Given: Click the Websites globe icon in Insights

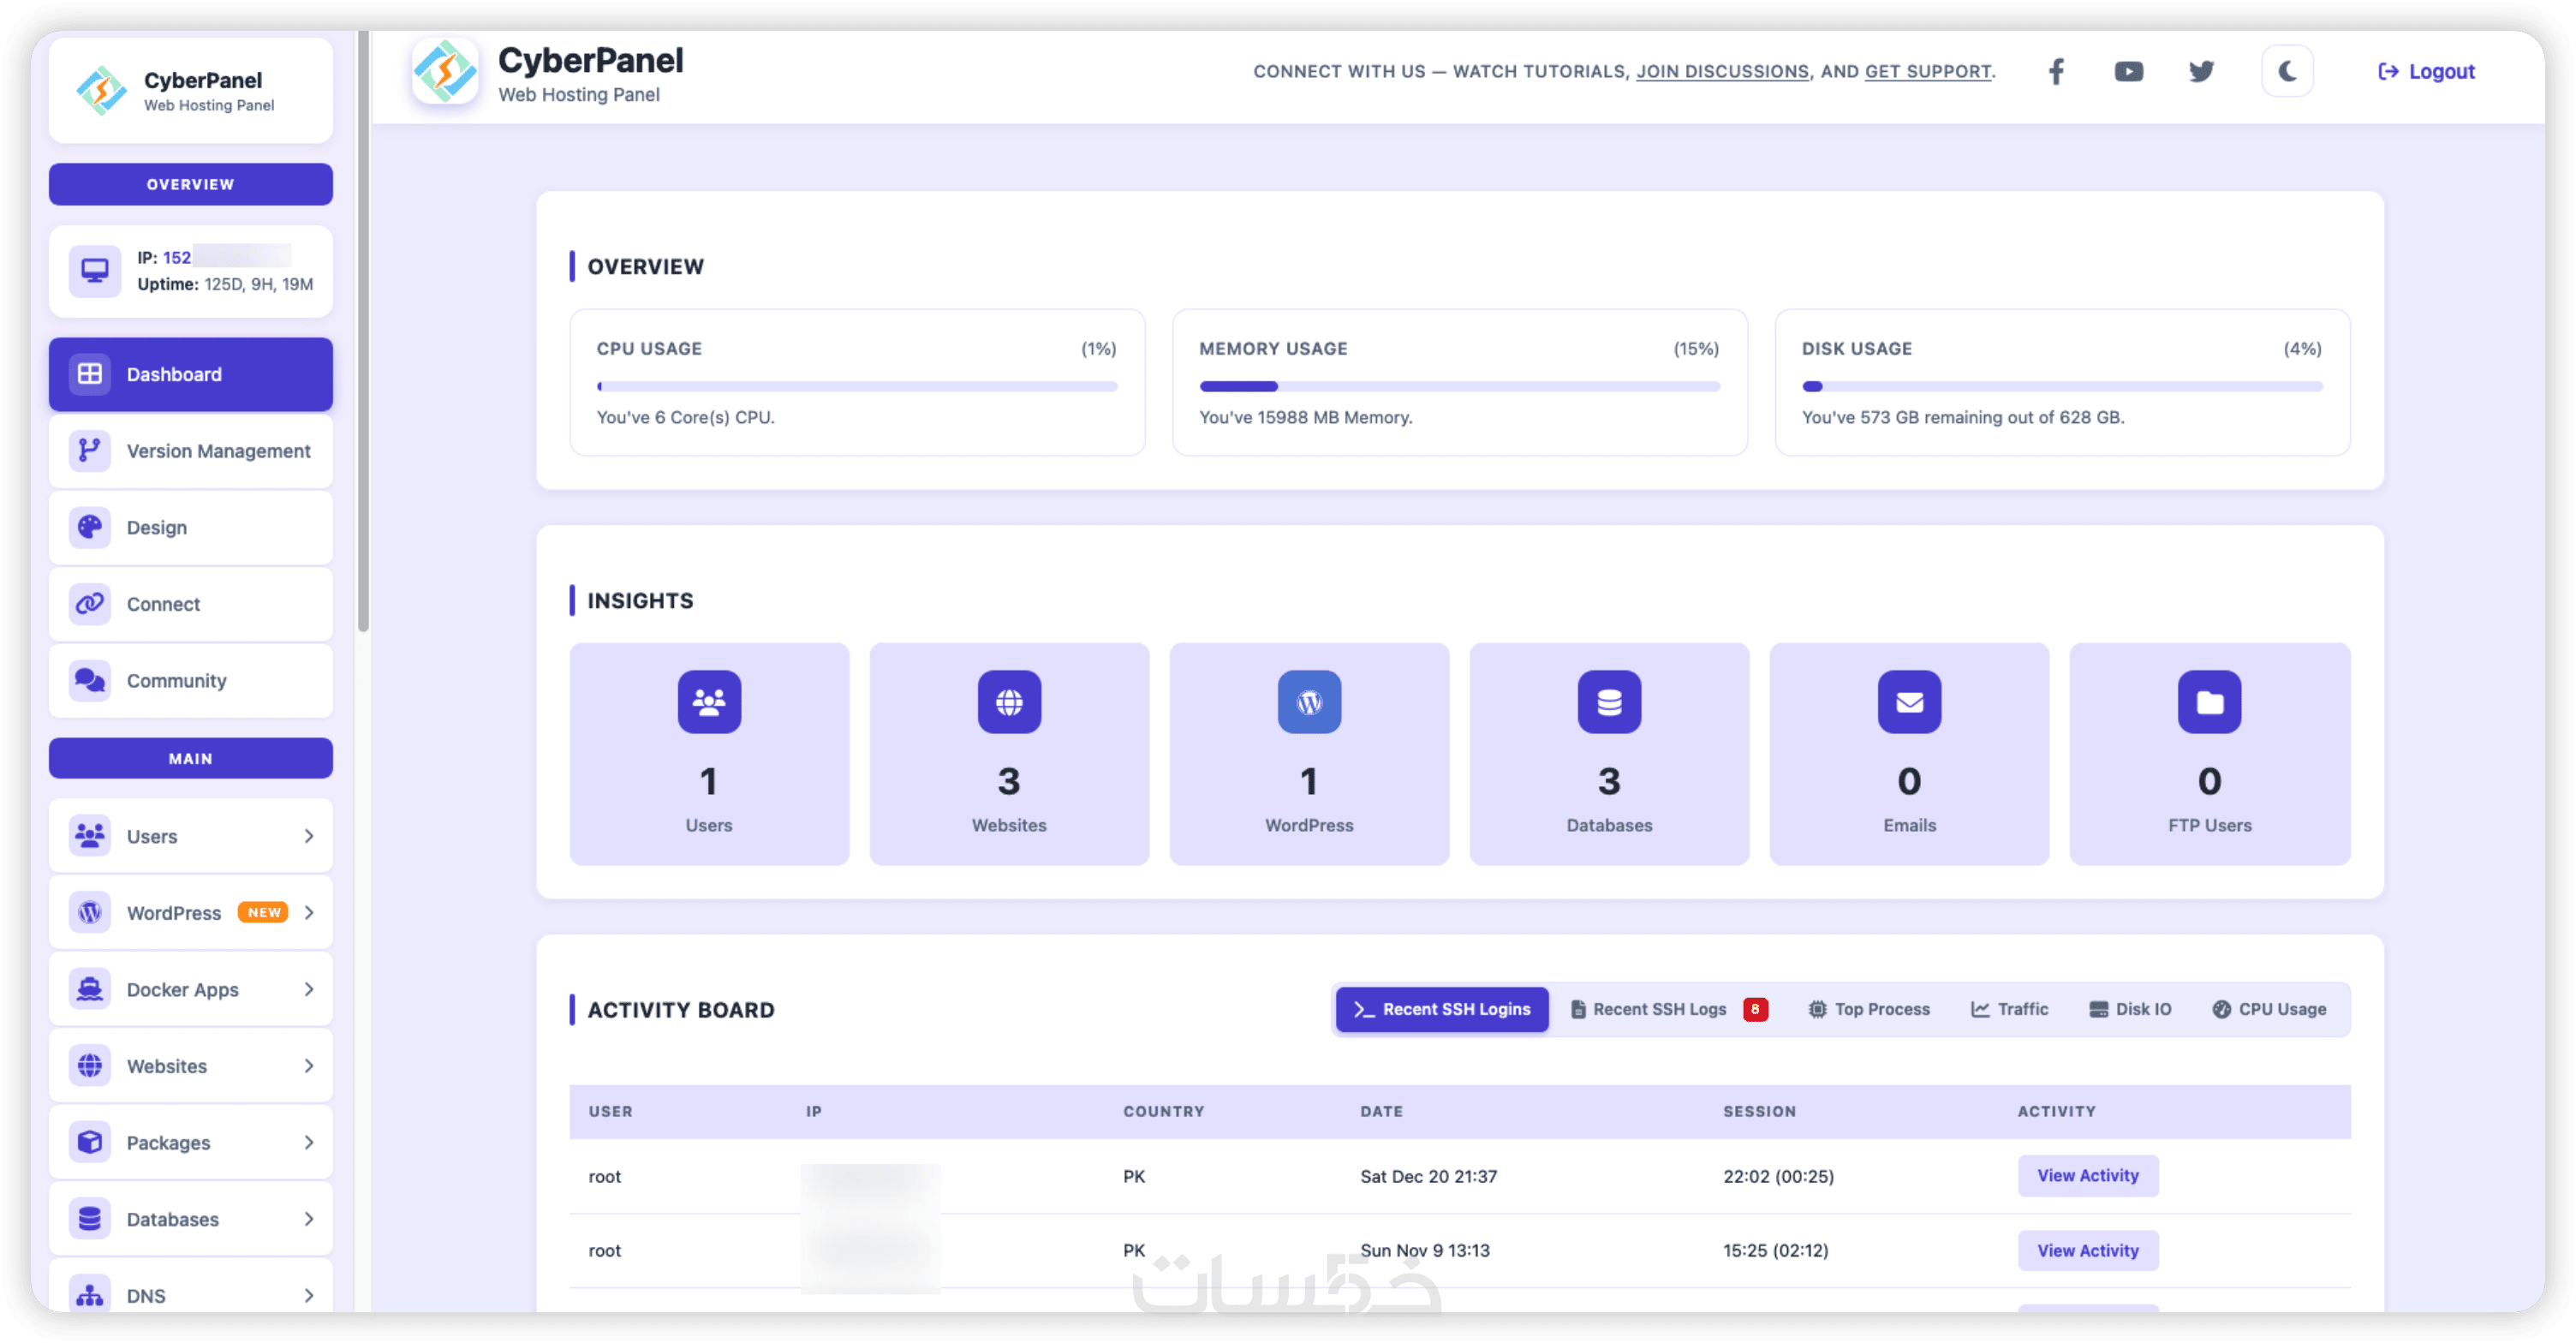Looking at the screenshot, I should (1009, 702).
